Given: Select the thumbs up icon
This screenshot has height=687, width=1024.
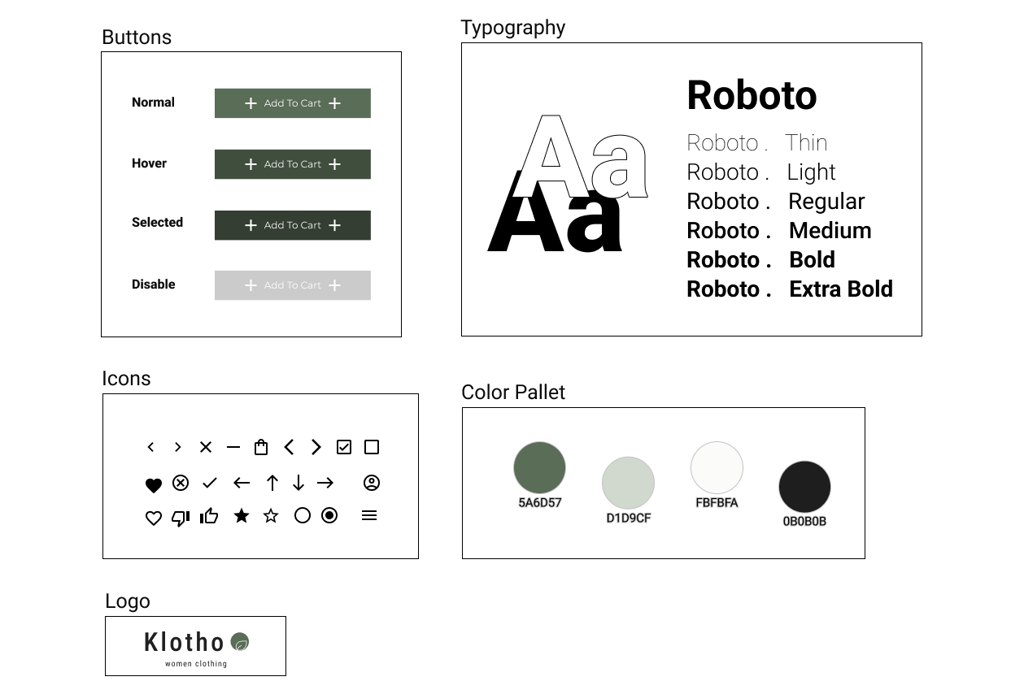Looking at the screenshot, I should 209,516.
